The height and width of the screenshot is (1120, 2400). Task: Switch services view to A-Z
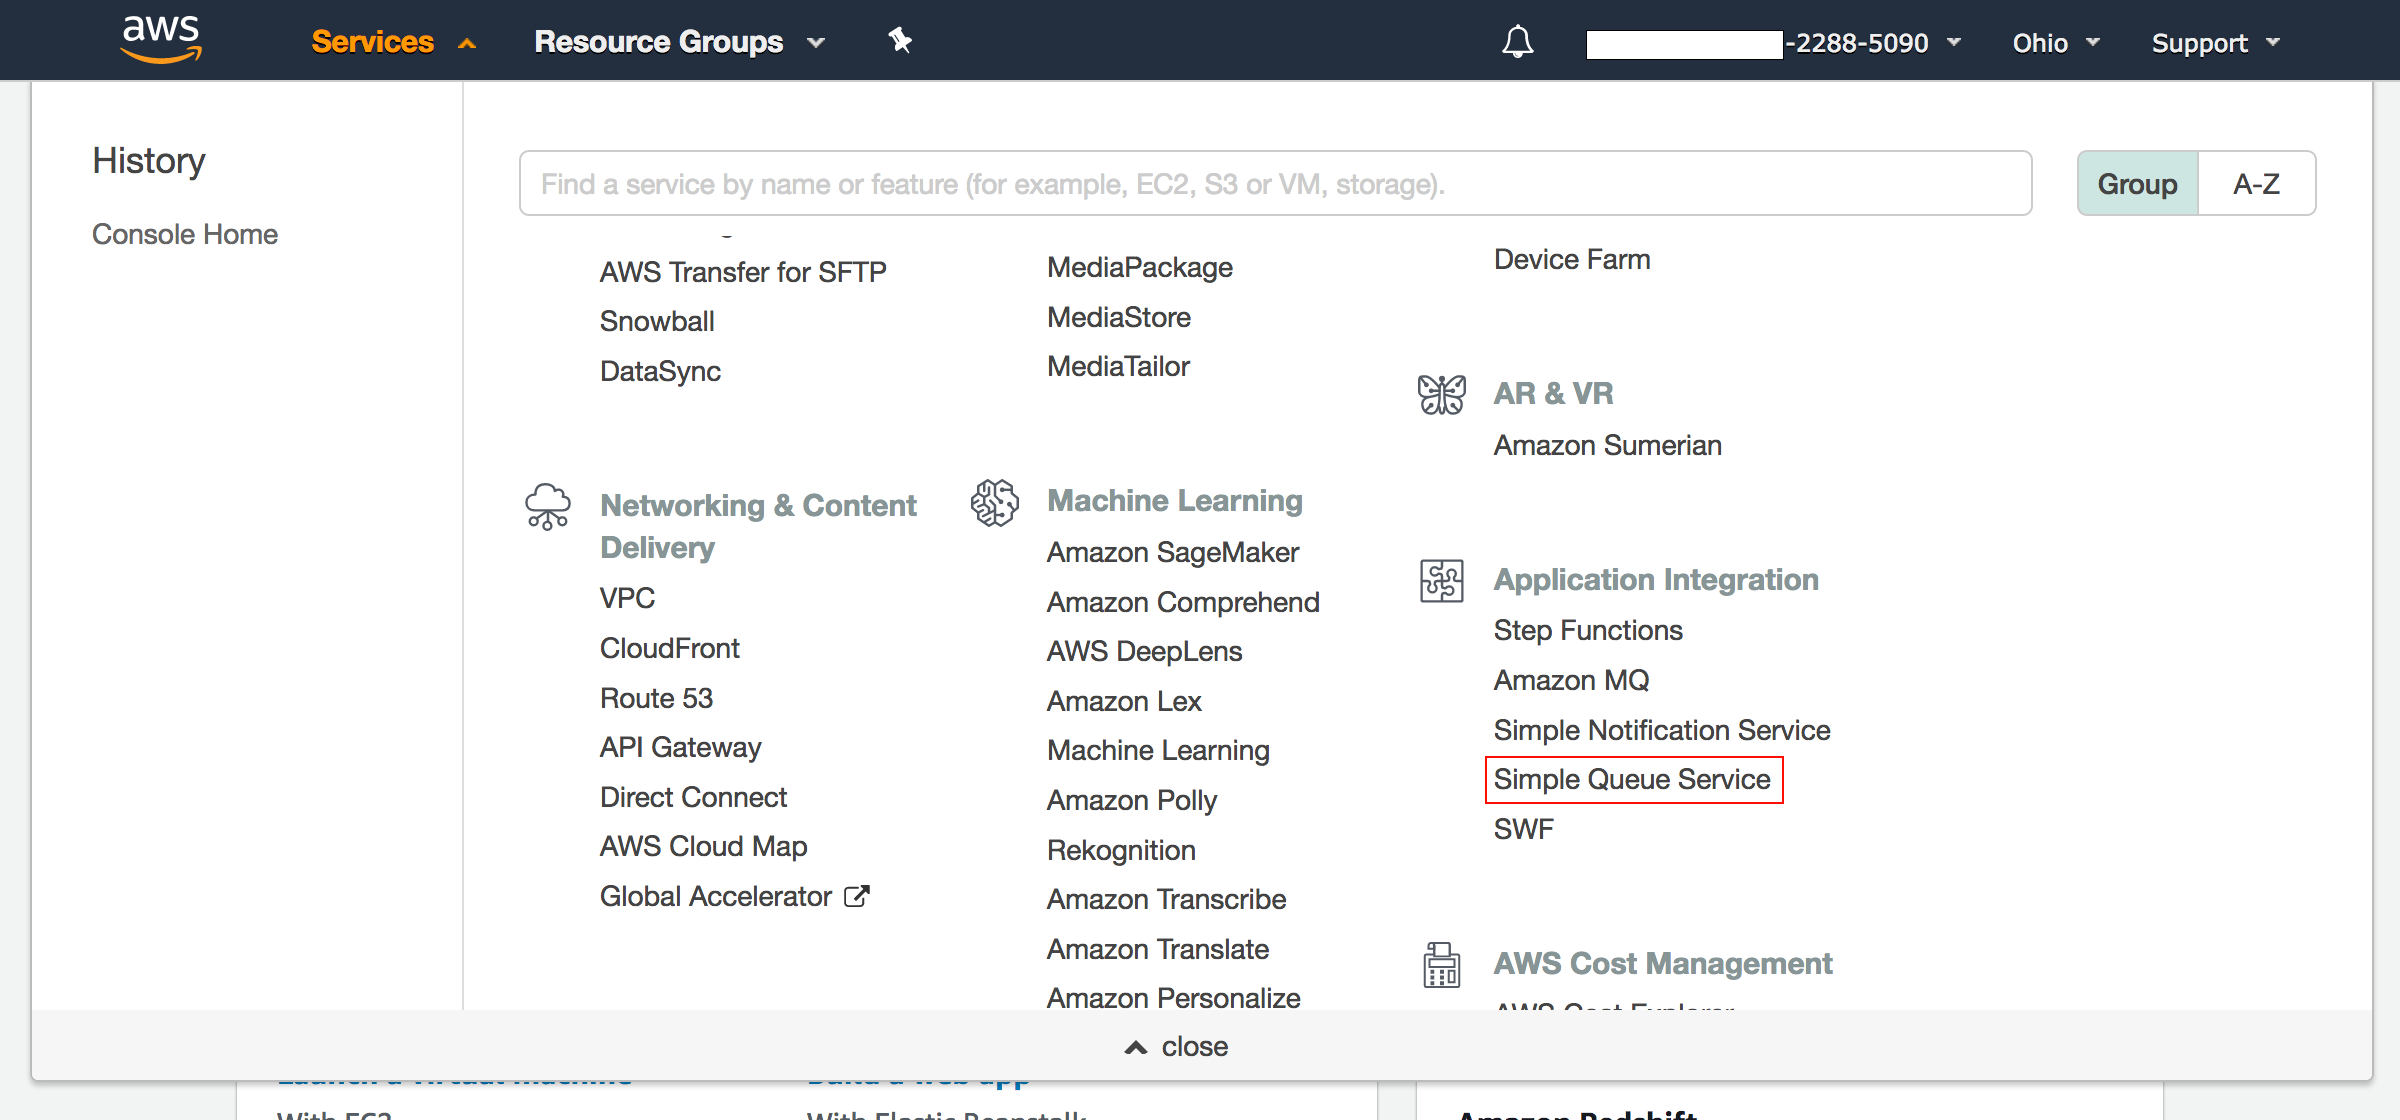point(2256,183)
